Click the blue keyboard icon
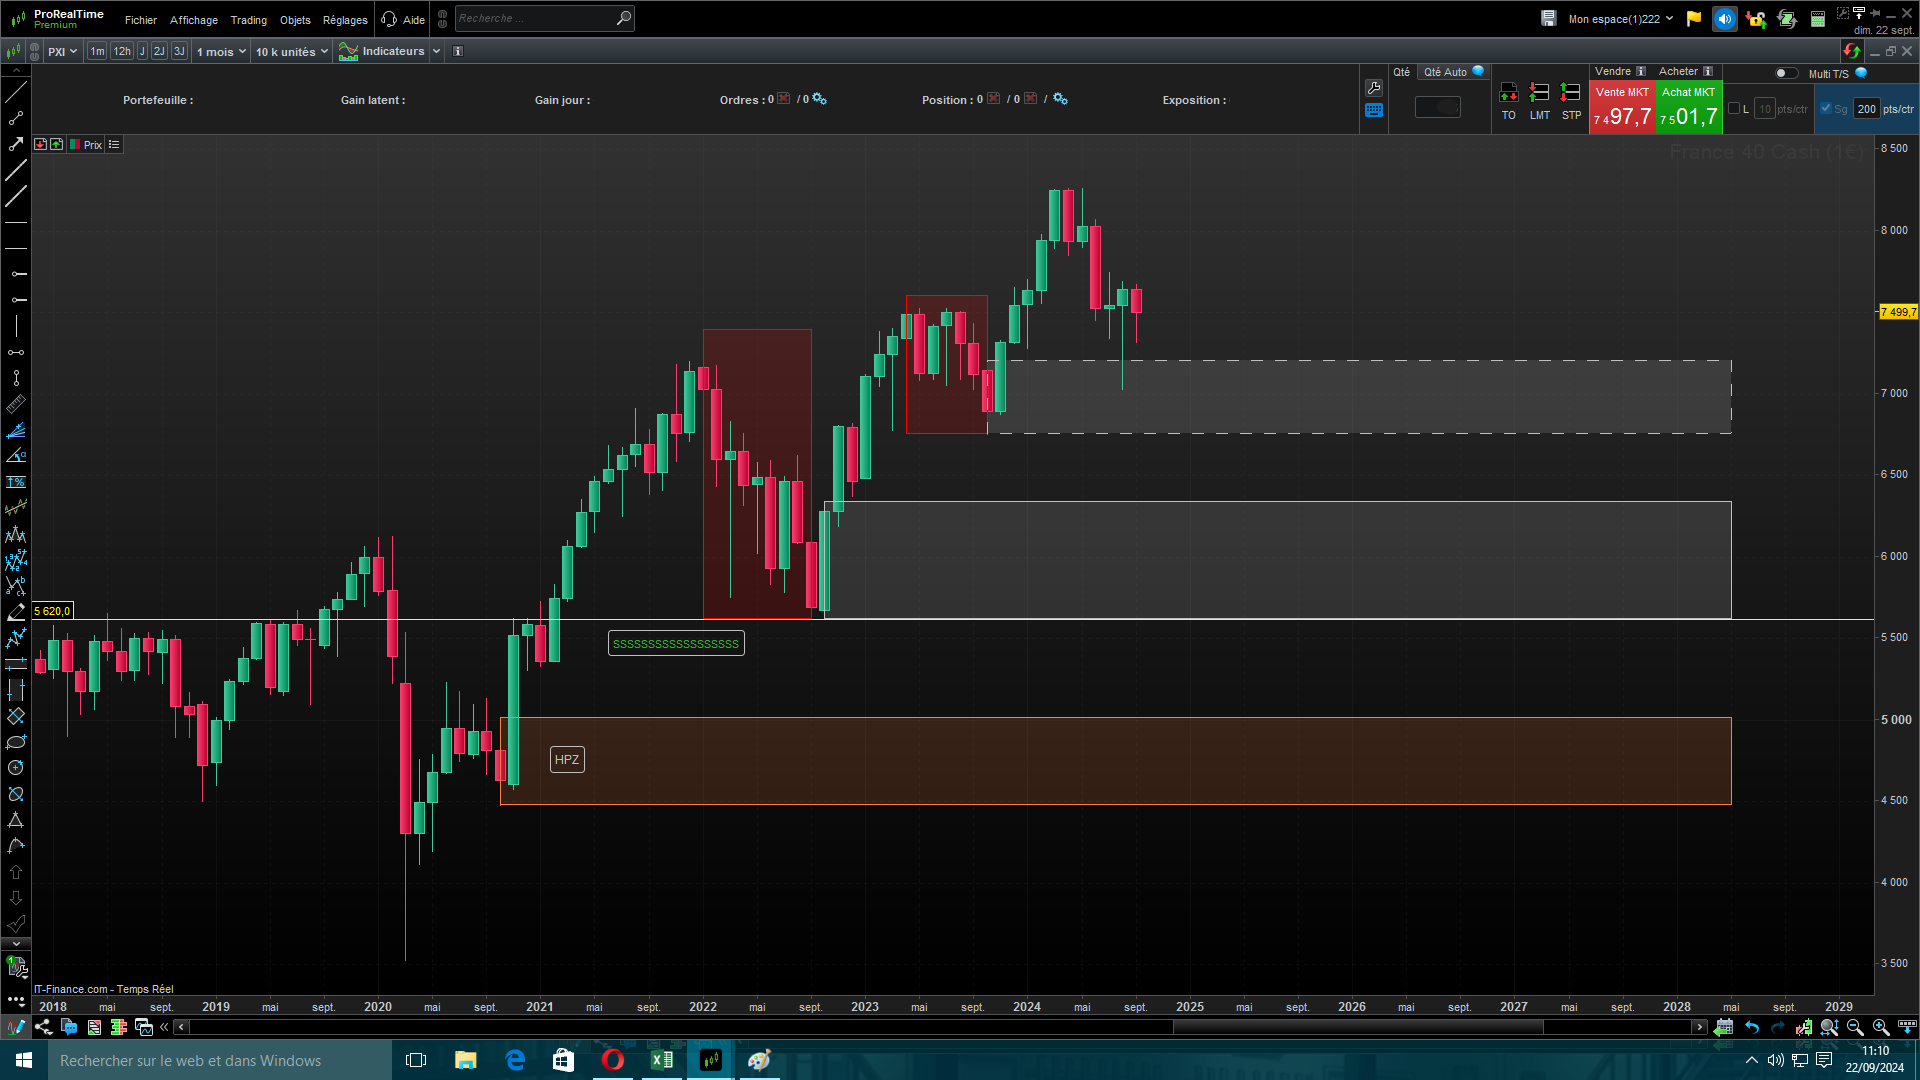The image size is (1920, 1080). [1374, 111]
